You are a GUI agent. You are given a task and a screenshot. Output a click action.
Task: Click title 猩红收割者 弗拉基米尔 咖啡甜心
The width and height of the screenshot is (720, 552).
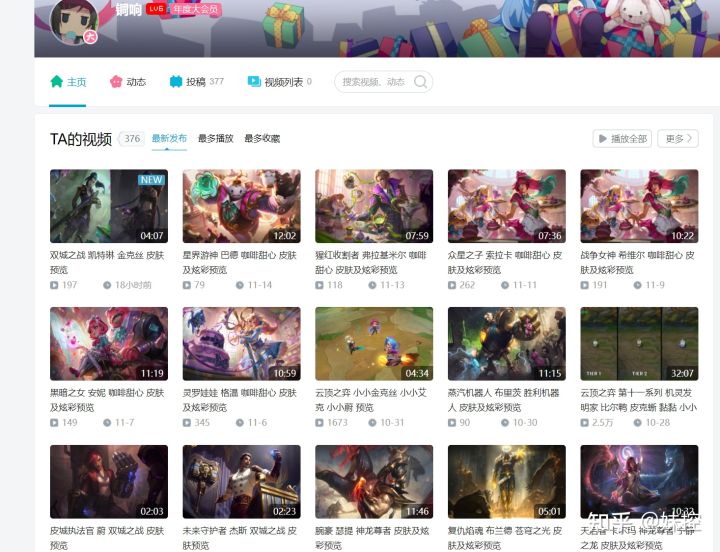[x=371, y=262]
